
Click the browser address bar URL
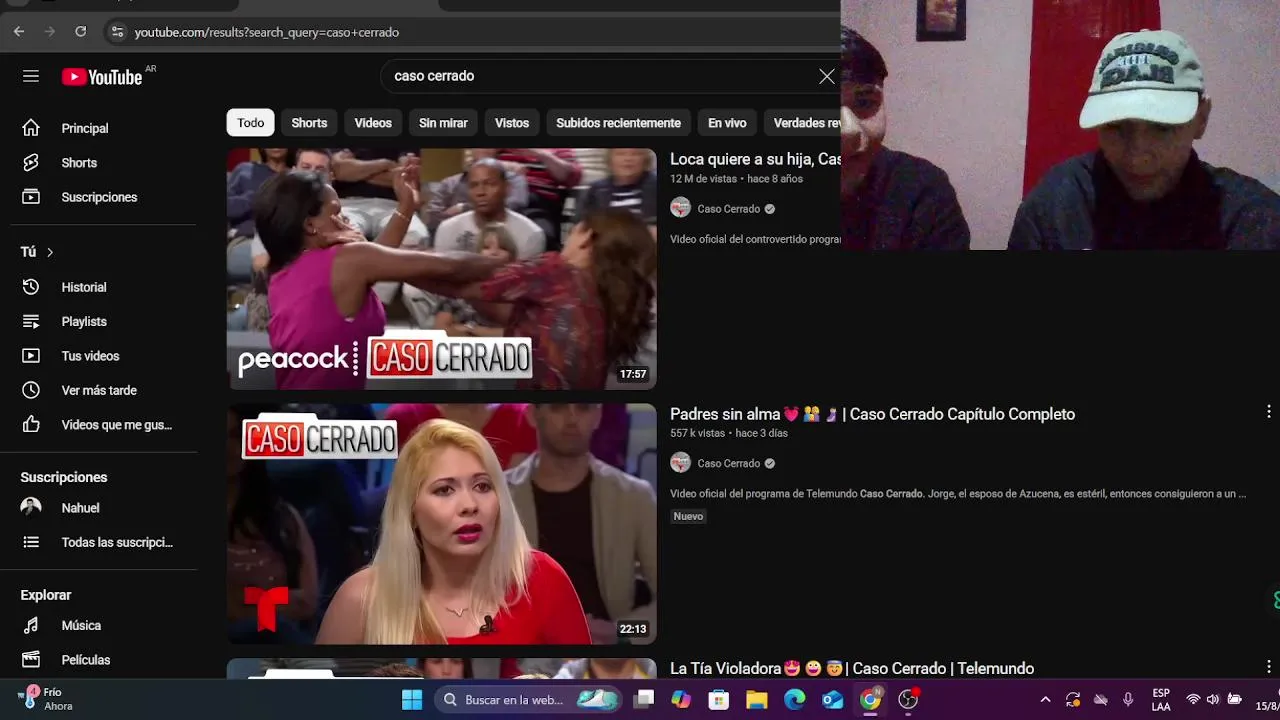click(x=267, y=32)
